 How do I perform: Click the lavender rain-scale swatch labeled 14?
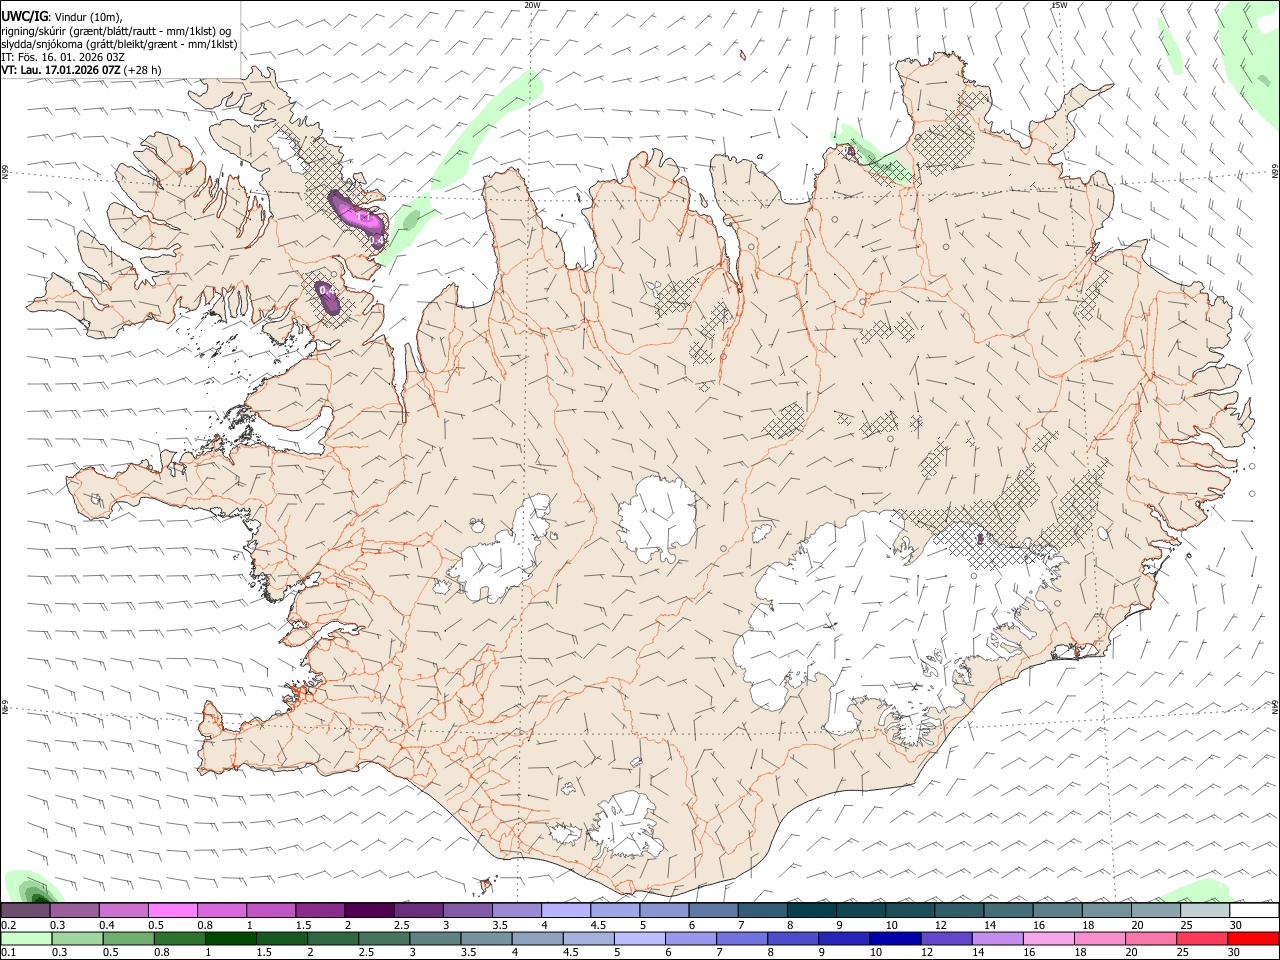997,939
